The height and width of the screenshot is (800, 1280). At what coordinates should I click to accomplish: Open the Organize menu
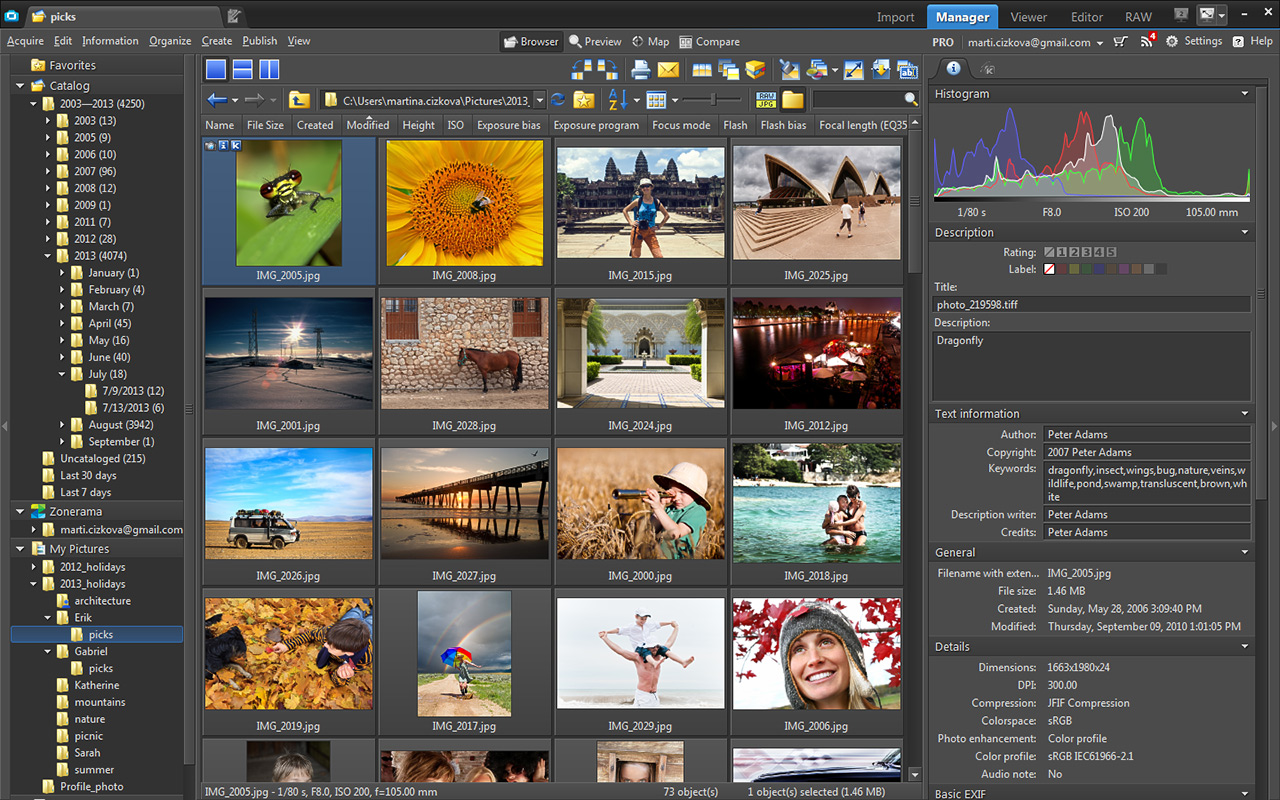click(170, 41)
